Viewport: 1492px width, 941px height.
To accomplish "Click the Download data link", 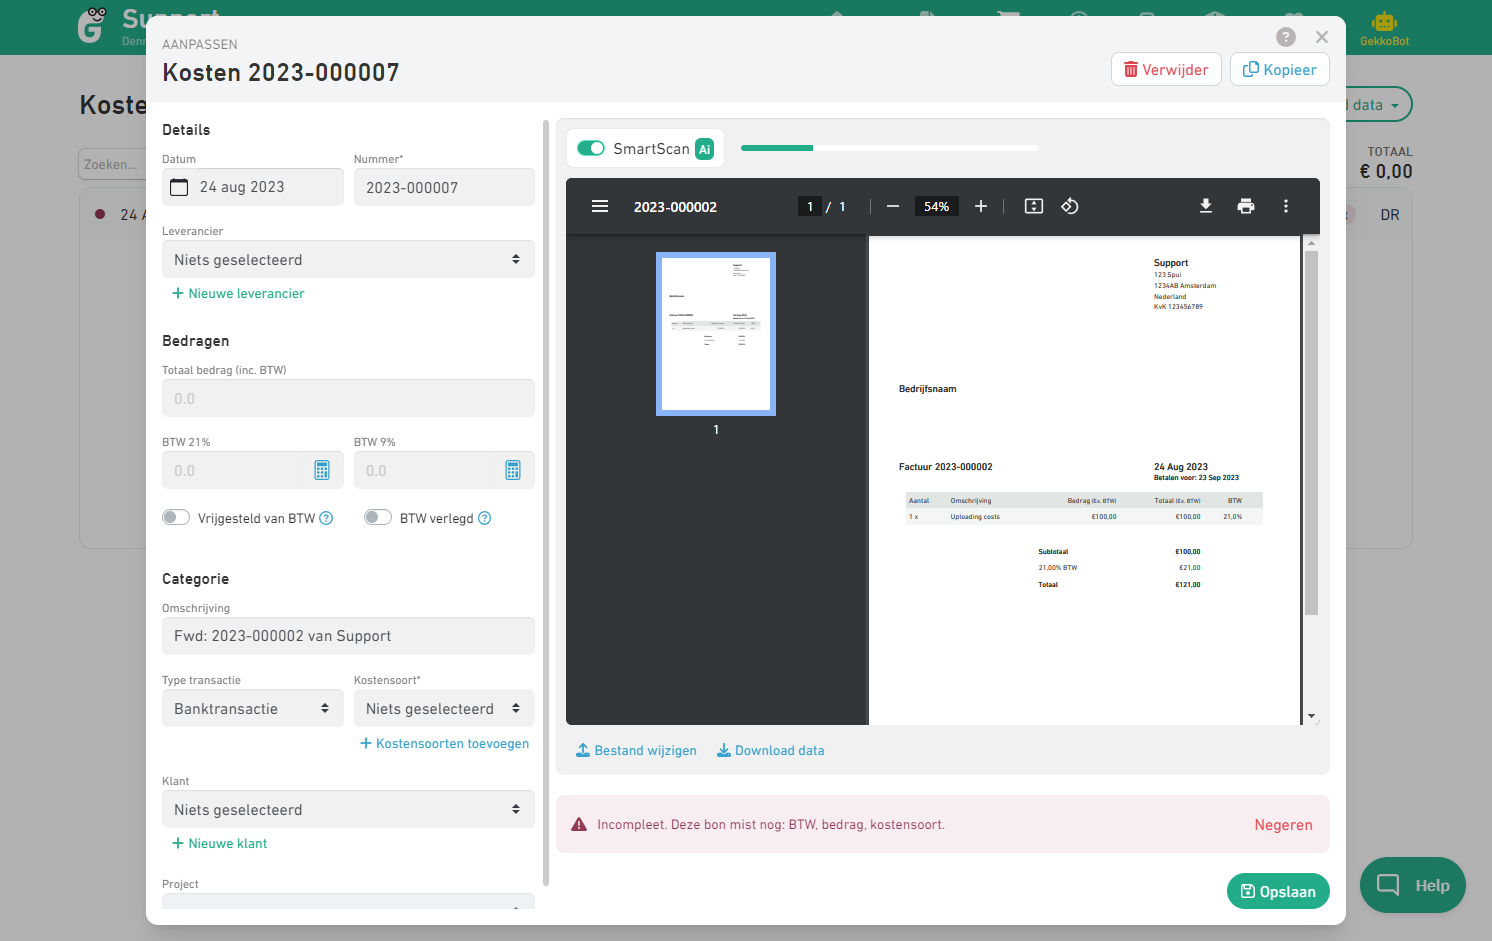I will pos(771,750).
